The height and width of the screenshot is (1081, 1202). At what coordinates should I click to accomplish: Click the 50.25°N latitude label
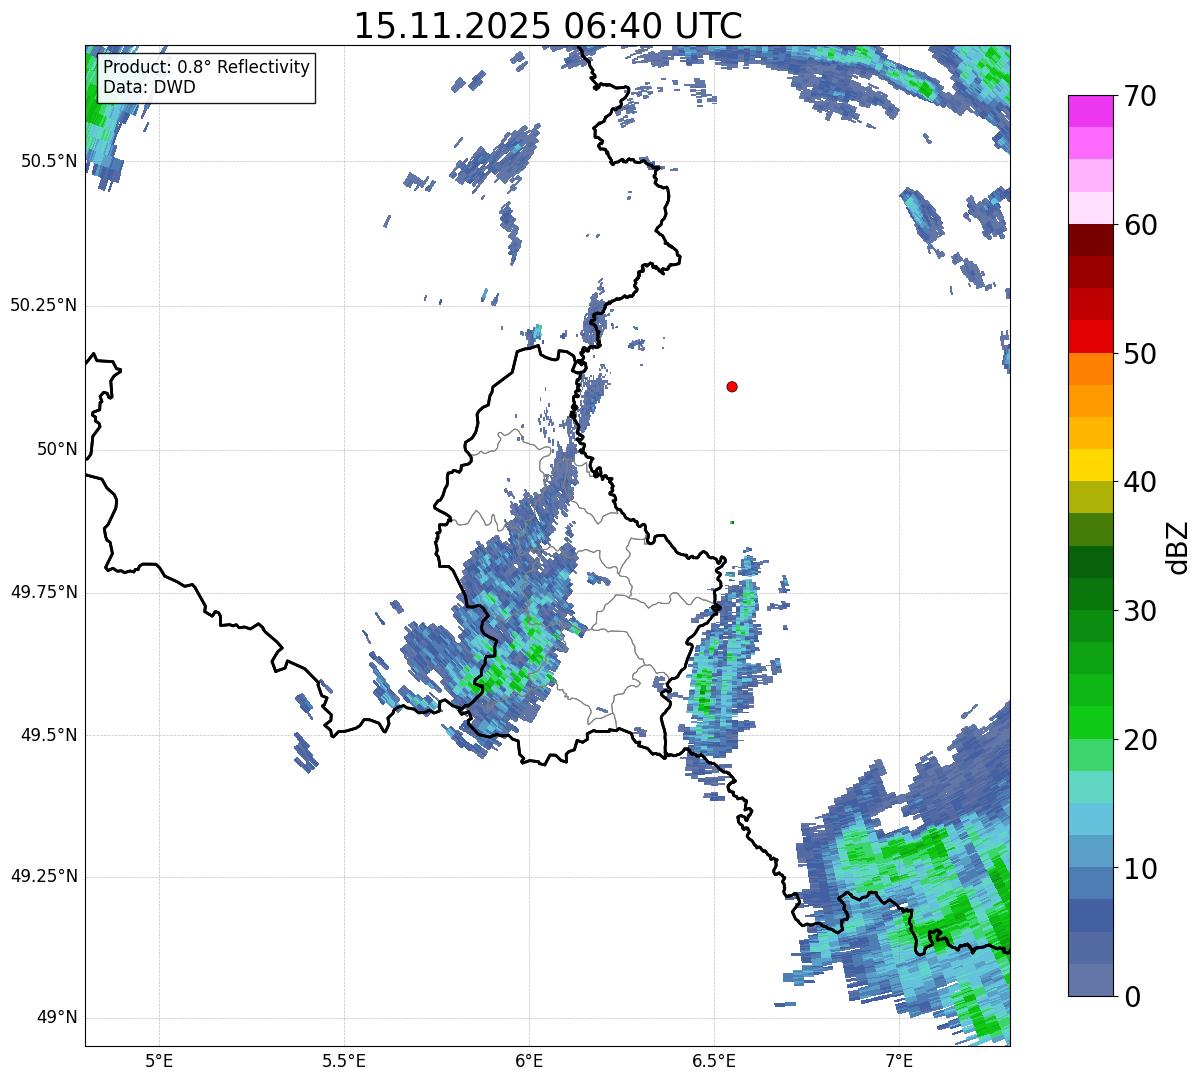pyautogui.click(x=43, y=305)
